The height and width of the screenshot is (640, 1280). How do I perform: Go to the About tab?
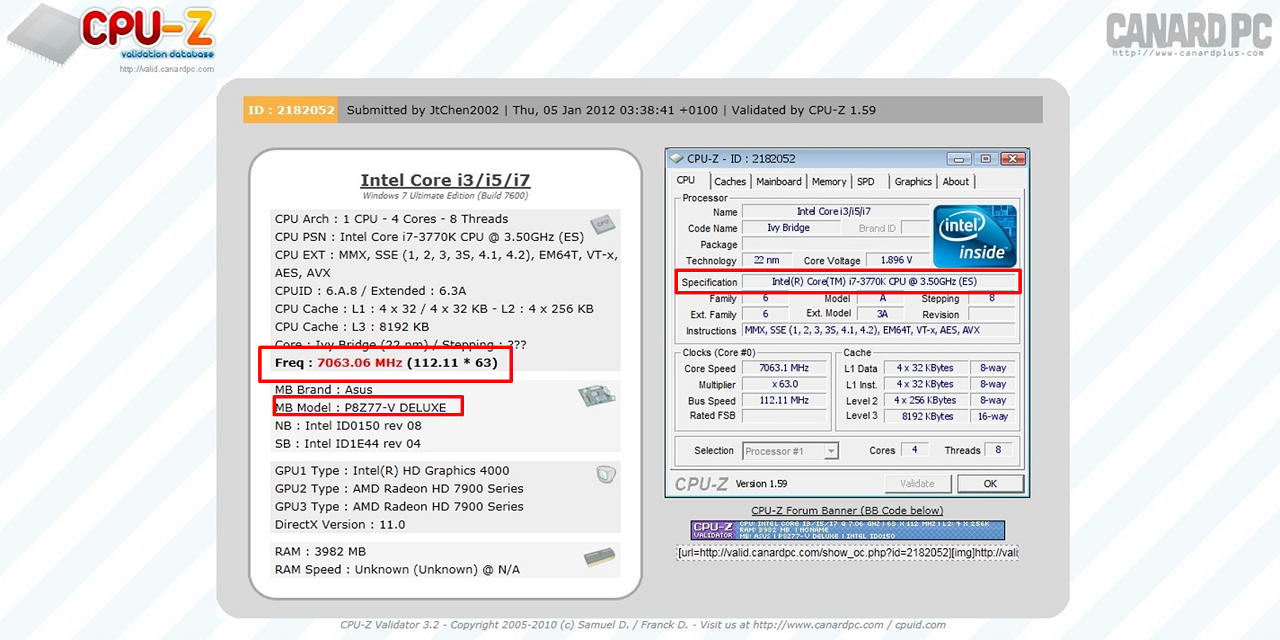955,182
